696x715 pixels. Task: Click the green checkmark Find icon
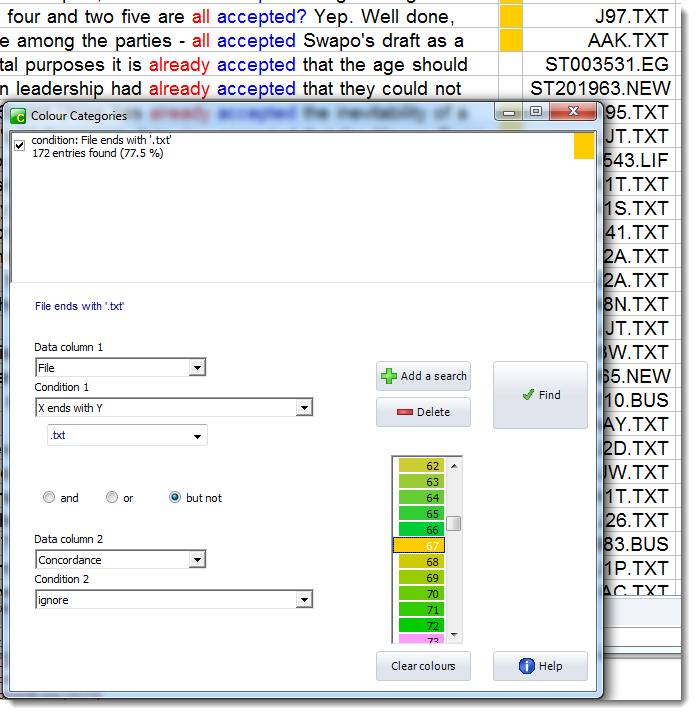[x=527, y=395]
